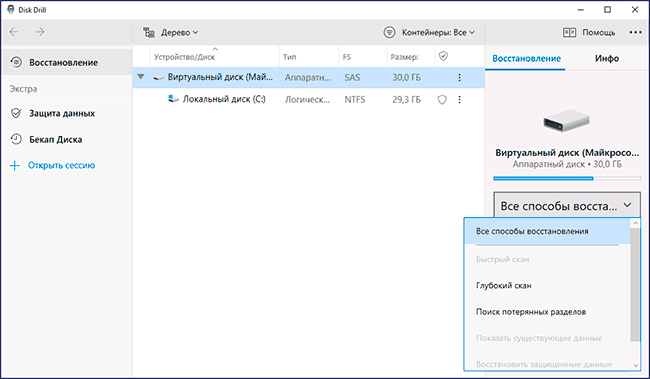Open the Дерево view dropdown
Image resolution: width=650 pixels, height=379 pixels.
coord(179,32)
